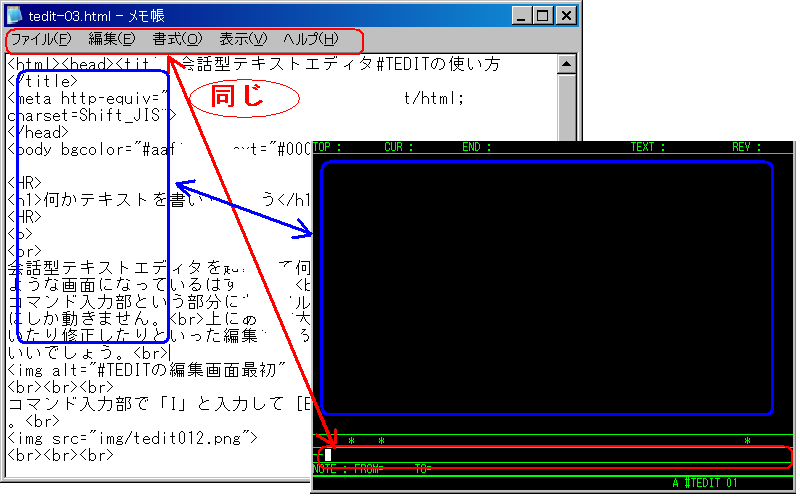
Task: Click the TOP field in the TEDIT header
Action: 327,147
